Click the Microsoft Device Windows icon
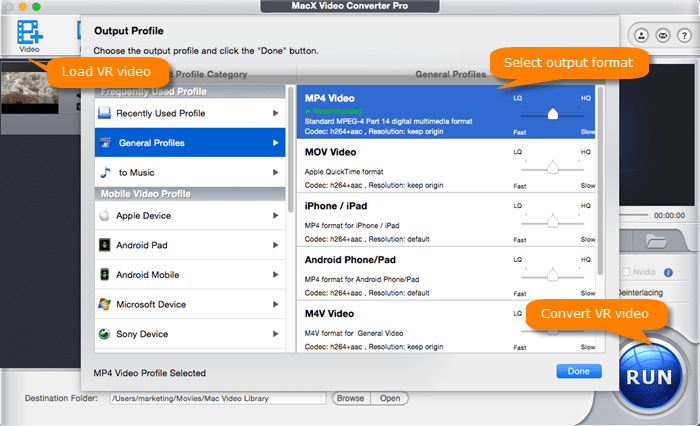Image resolution: width=700 pixels, height=426 pixels. 104,304
